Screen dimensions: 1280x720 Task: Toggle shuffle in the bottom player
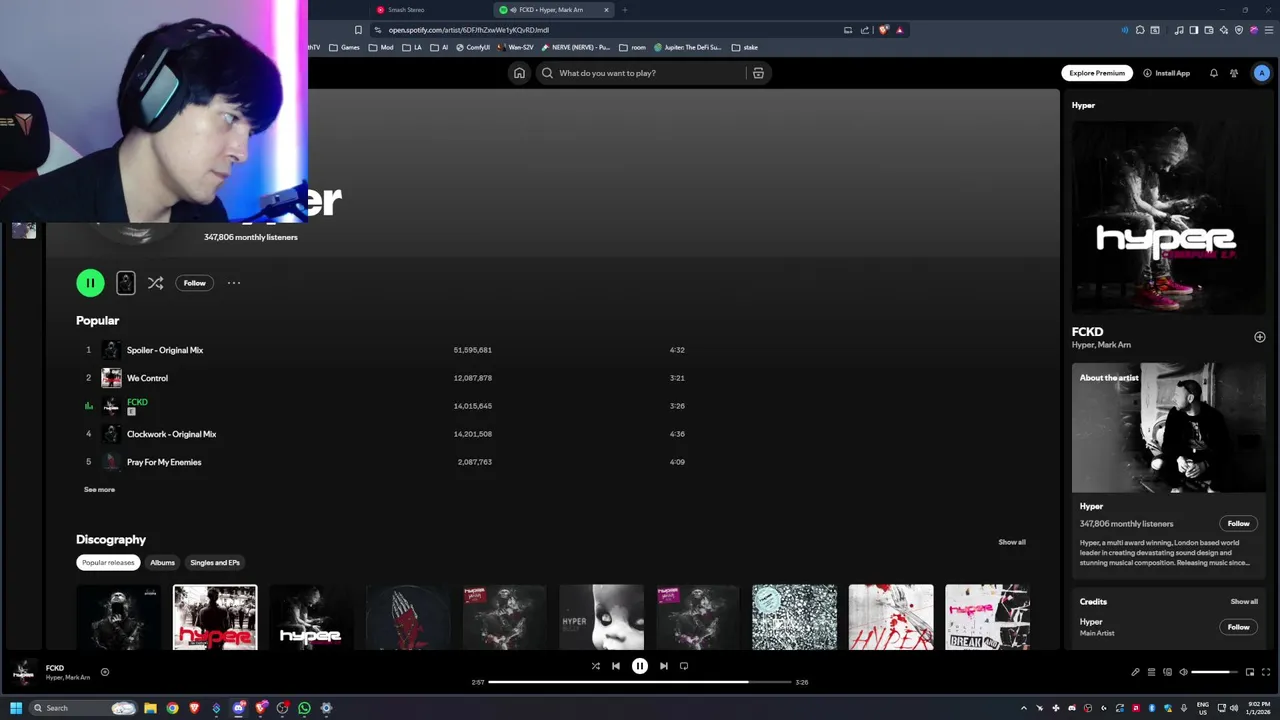pos(595,666)
